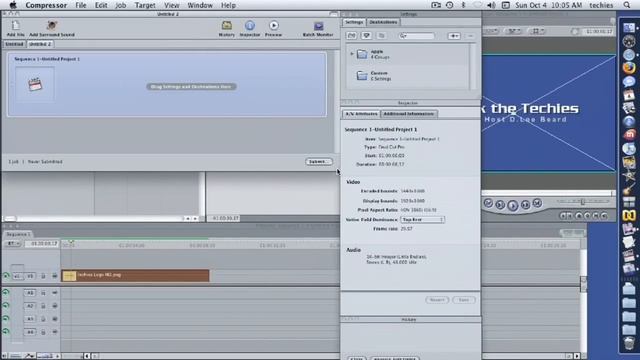Click the Time Machine icon in menu bar
Image resolution: width=640 pixels, height=360 pixels.
[x=449, y=5]
